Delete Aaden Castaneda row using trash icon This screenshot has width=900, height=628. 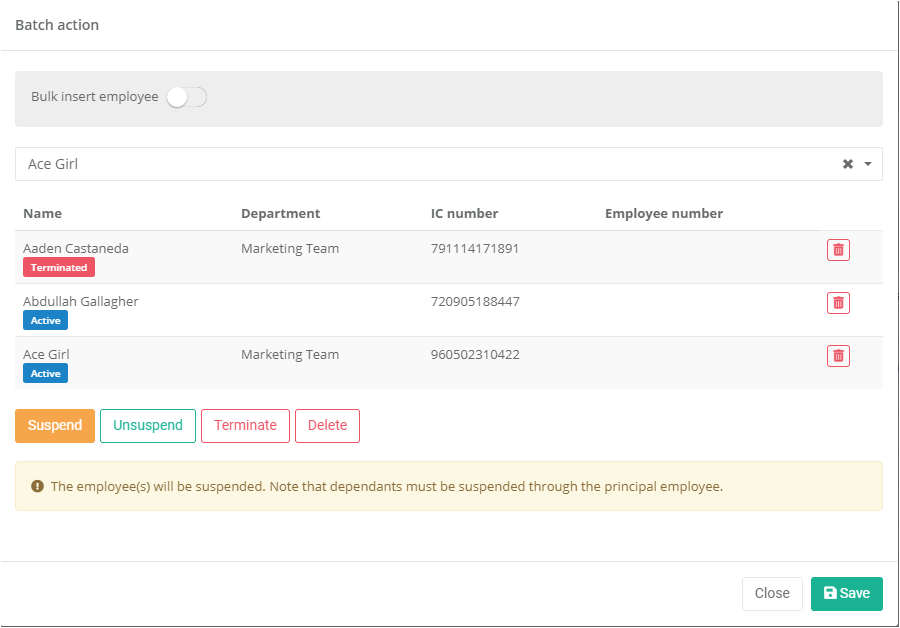838,250
